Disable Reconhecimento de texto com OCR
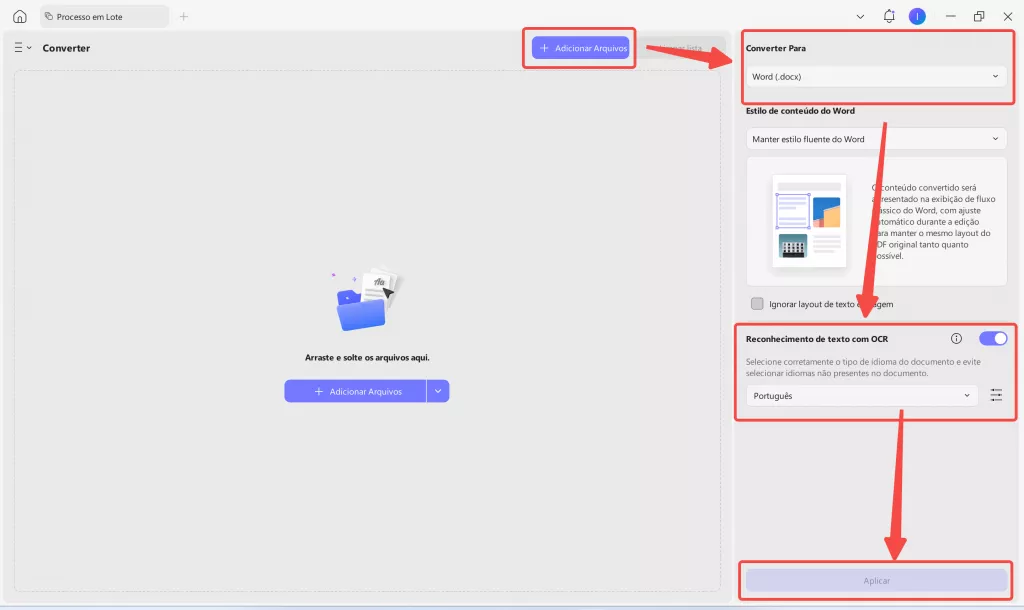The width and height of the screenshot is (1024, 610). 993,338
